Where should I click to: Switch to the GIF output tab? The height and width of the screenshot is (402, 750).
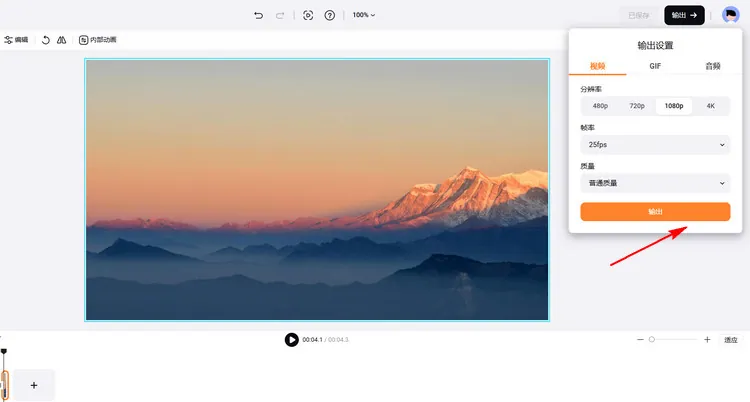[655, 65]
